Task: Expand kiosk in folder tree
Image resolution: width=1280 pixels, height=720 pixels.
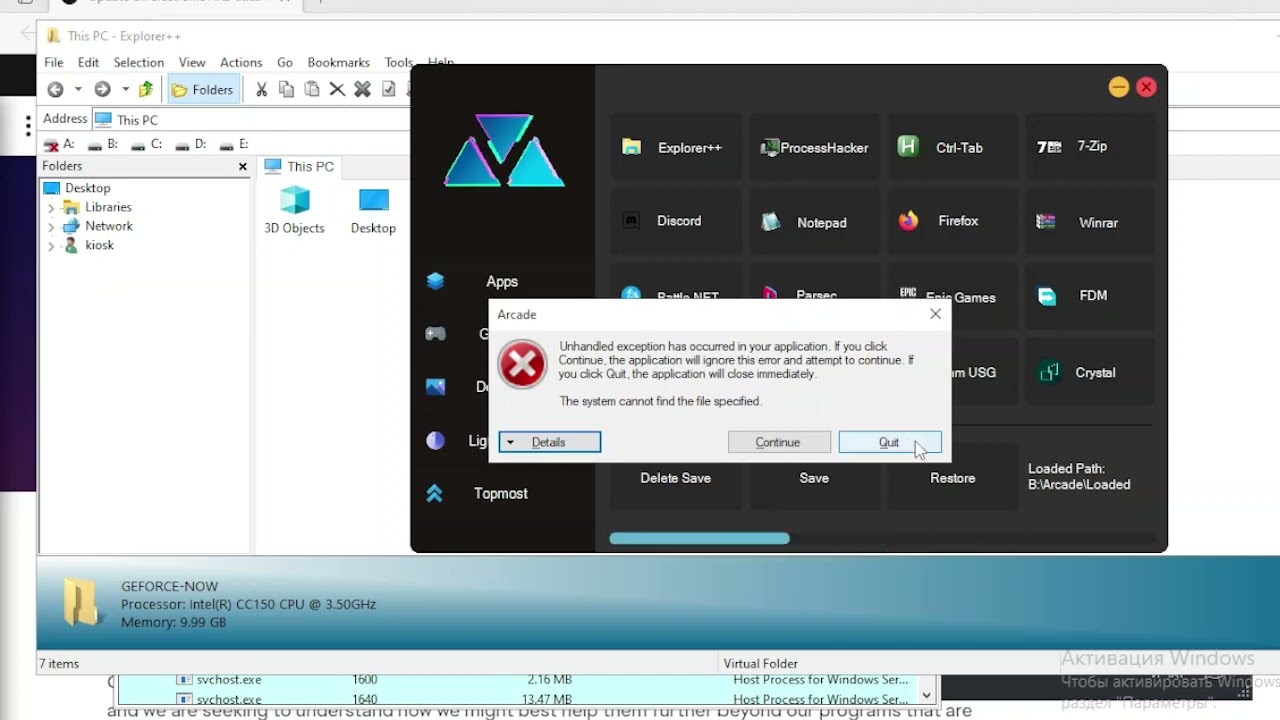Action: point(51,246)
